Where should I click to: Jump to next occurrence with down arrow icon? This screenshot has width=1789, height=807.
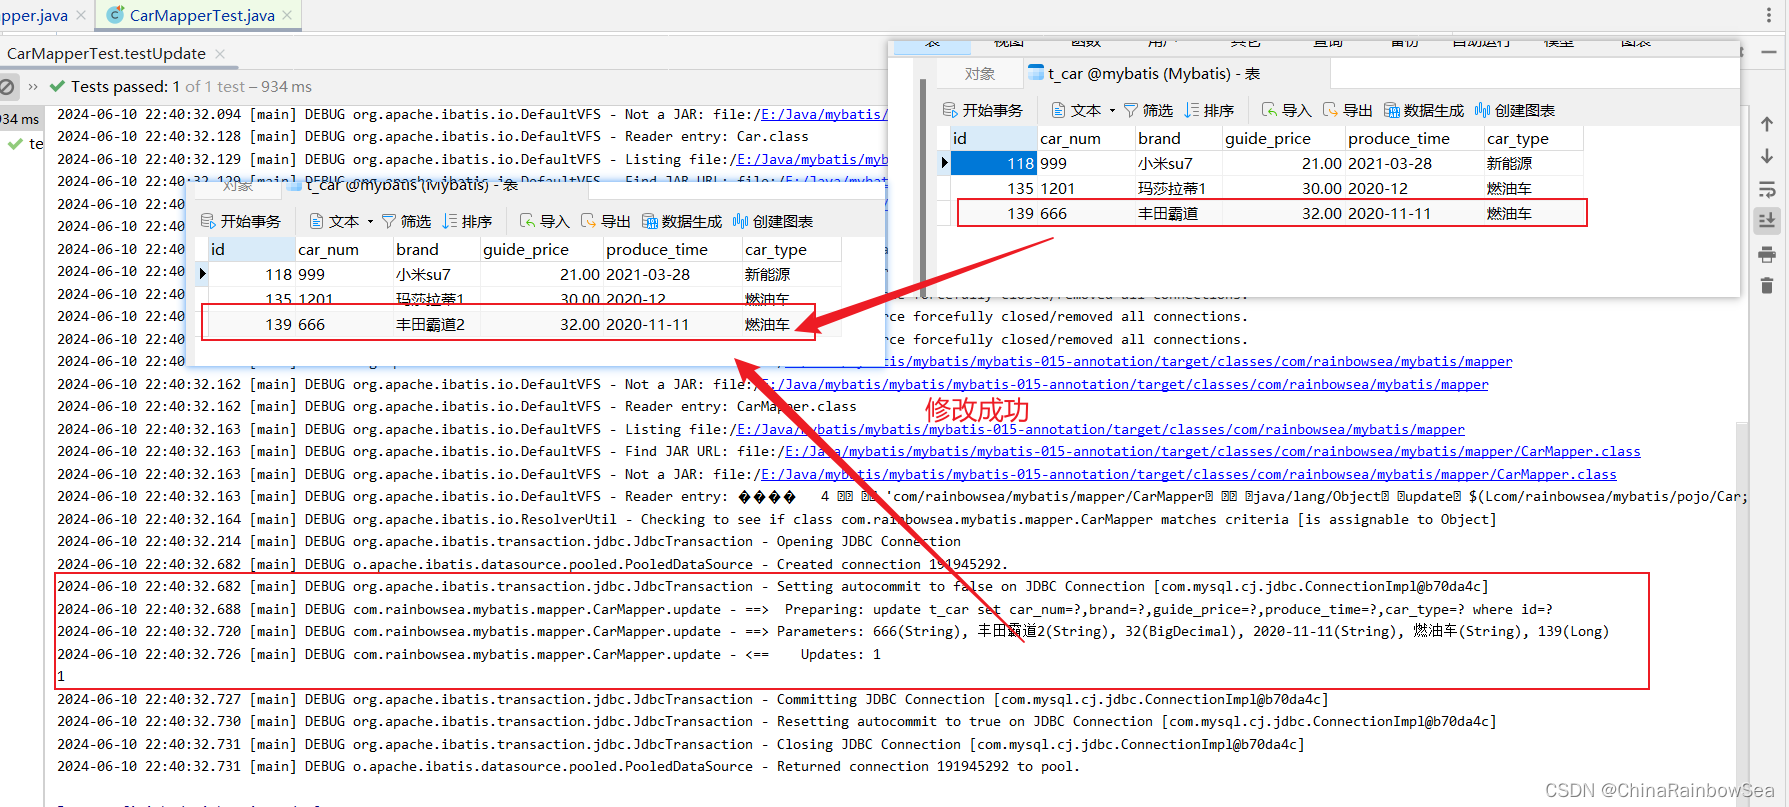1767,156
